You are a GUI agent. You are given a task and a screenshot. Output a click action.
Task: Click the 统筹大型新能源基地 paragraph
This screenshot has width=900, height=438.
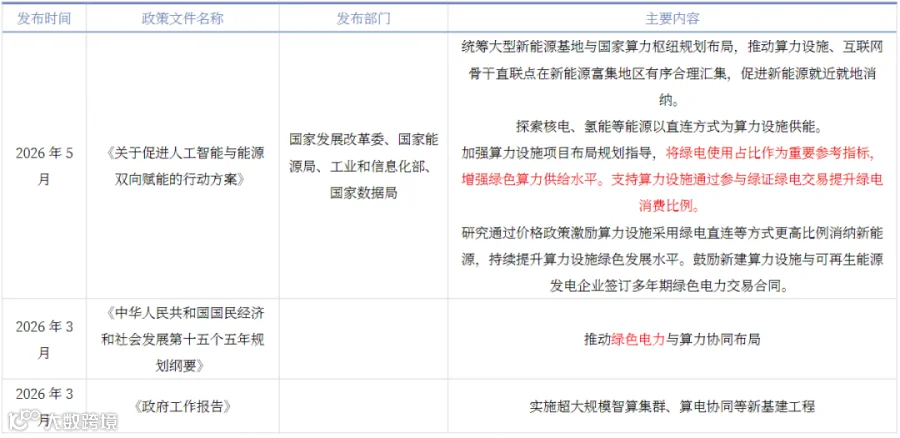point(673,74)
